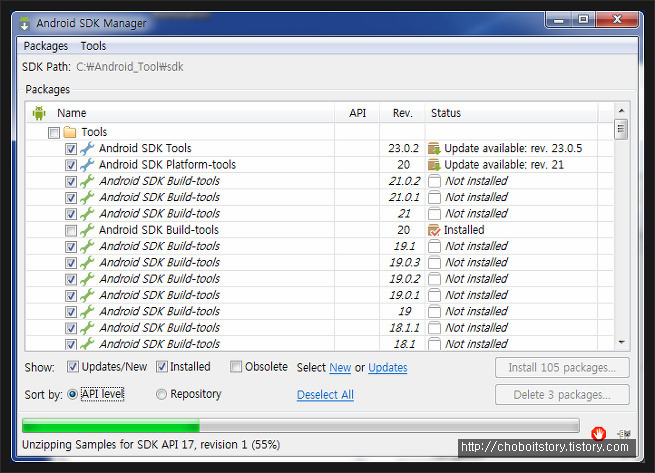Click the Name column header
The image size is (655, 473).
[180, 113]
